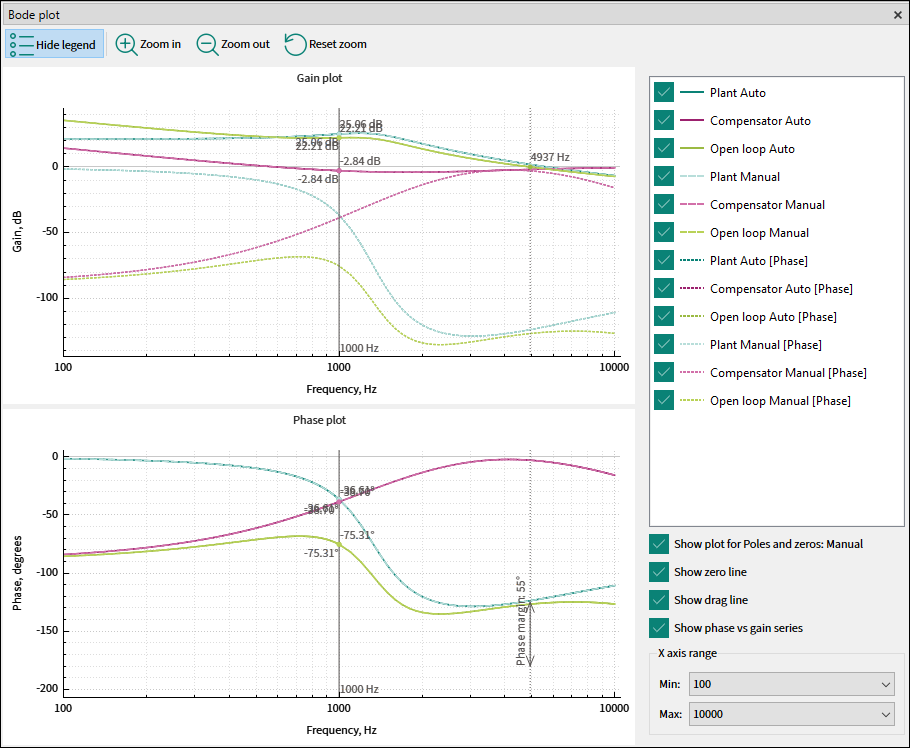Toggle the Plant Manual series checkbox
The height and width of the screenshot is (748, 910).
click(663, 176)
